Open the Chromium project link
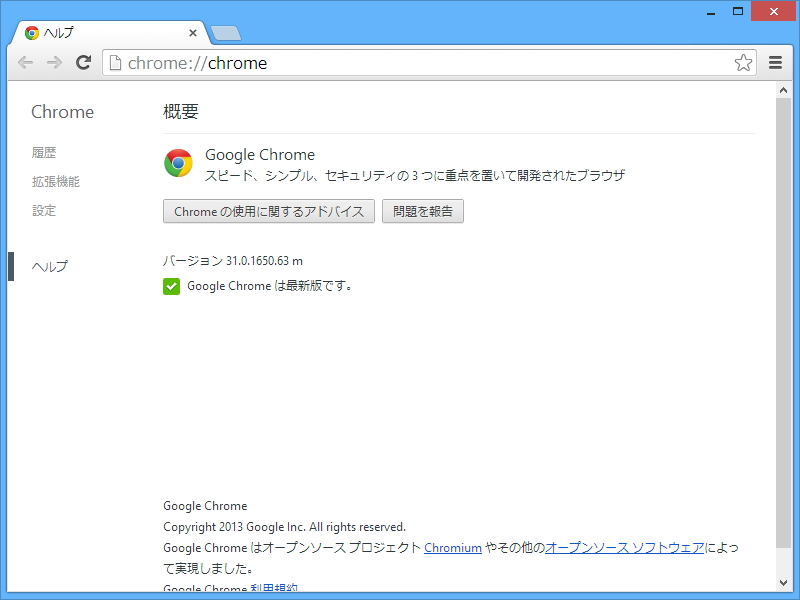This screenshot has height=600, width=800. 453,547
